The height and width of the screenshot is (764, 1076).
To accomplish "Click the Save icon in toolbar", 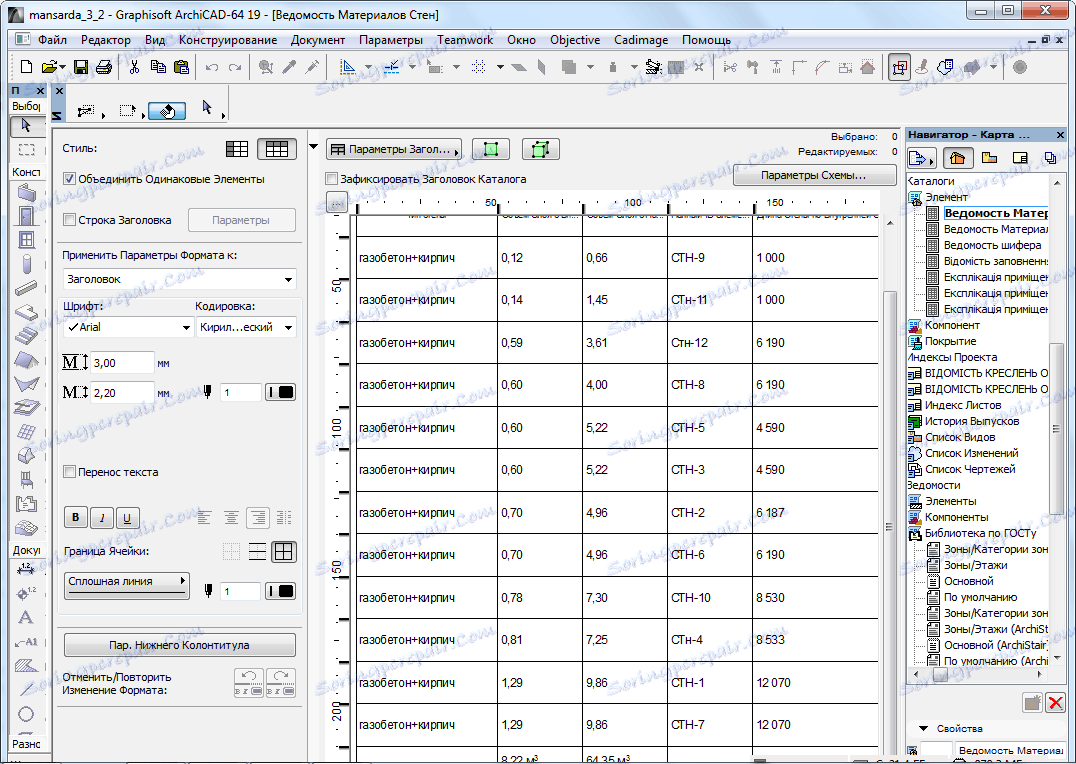I will (x=81, y=67).
